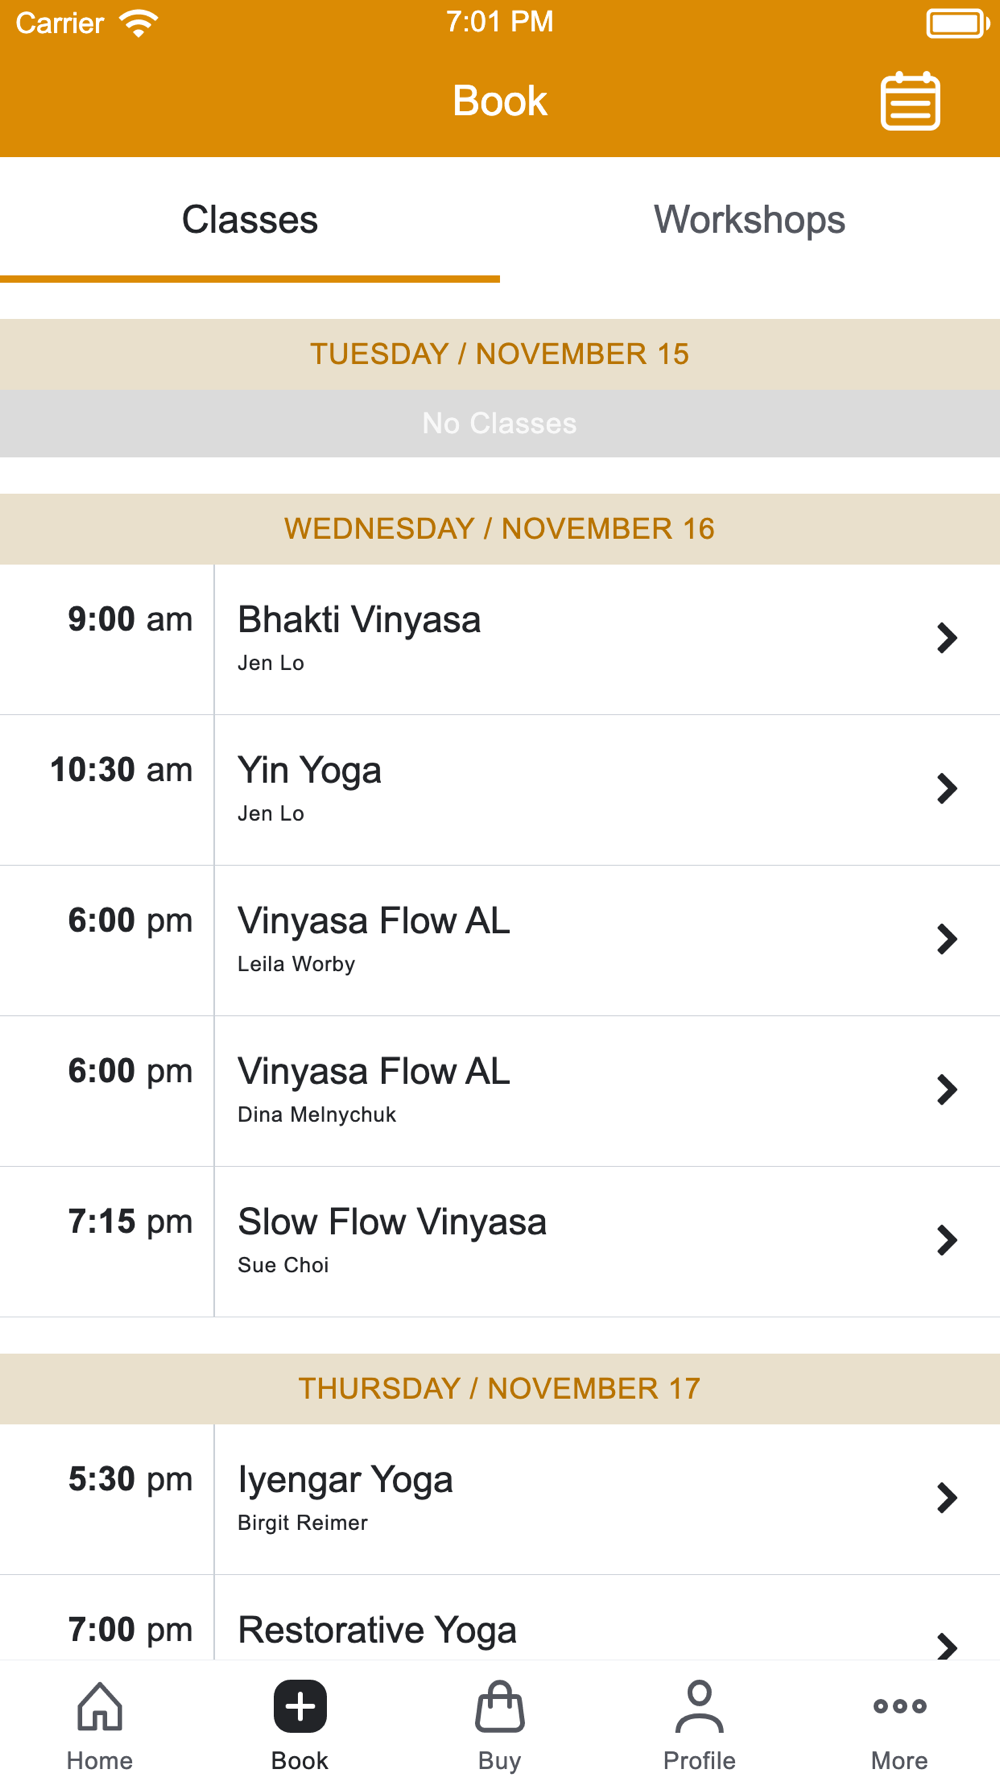
Task: Tap the No Classes banner
Action: (x=500, y=424)
